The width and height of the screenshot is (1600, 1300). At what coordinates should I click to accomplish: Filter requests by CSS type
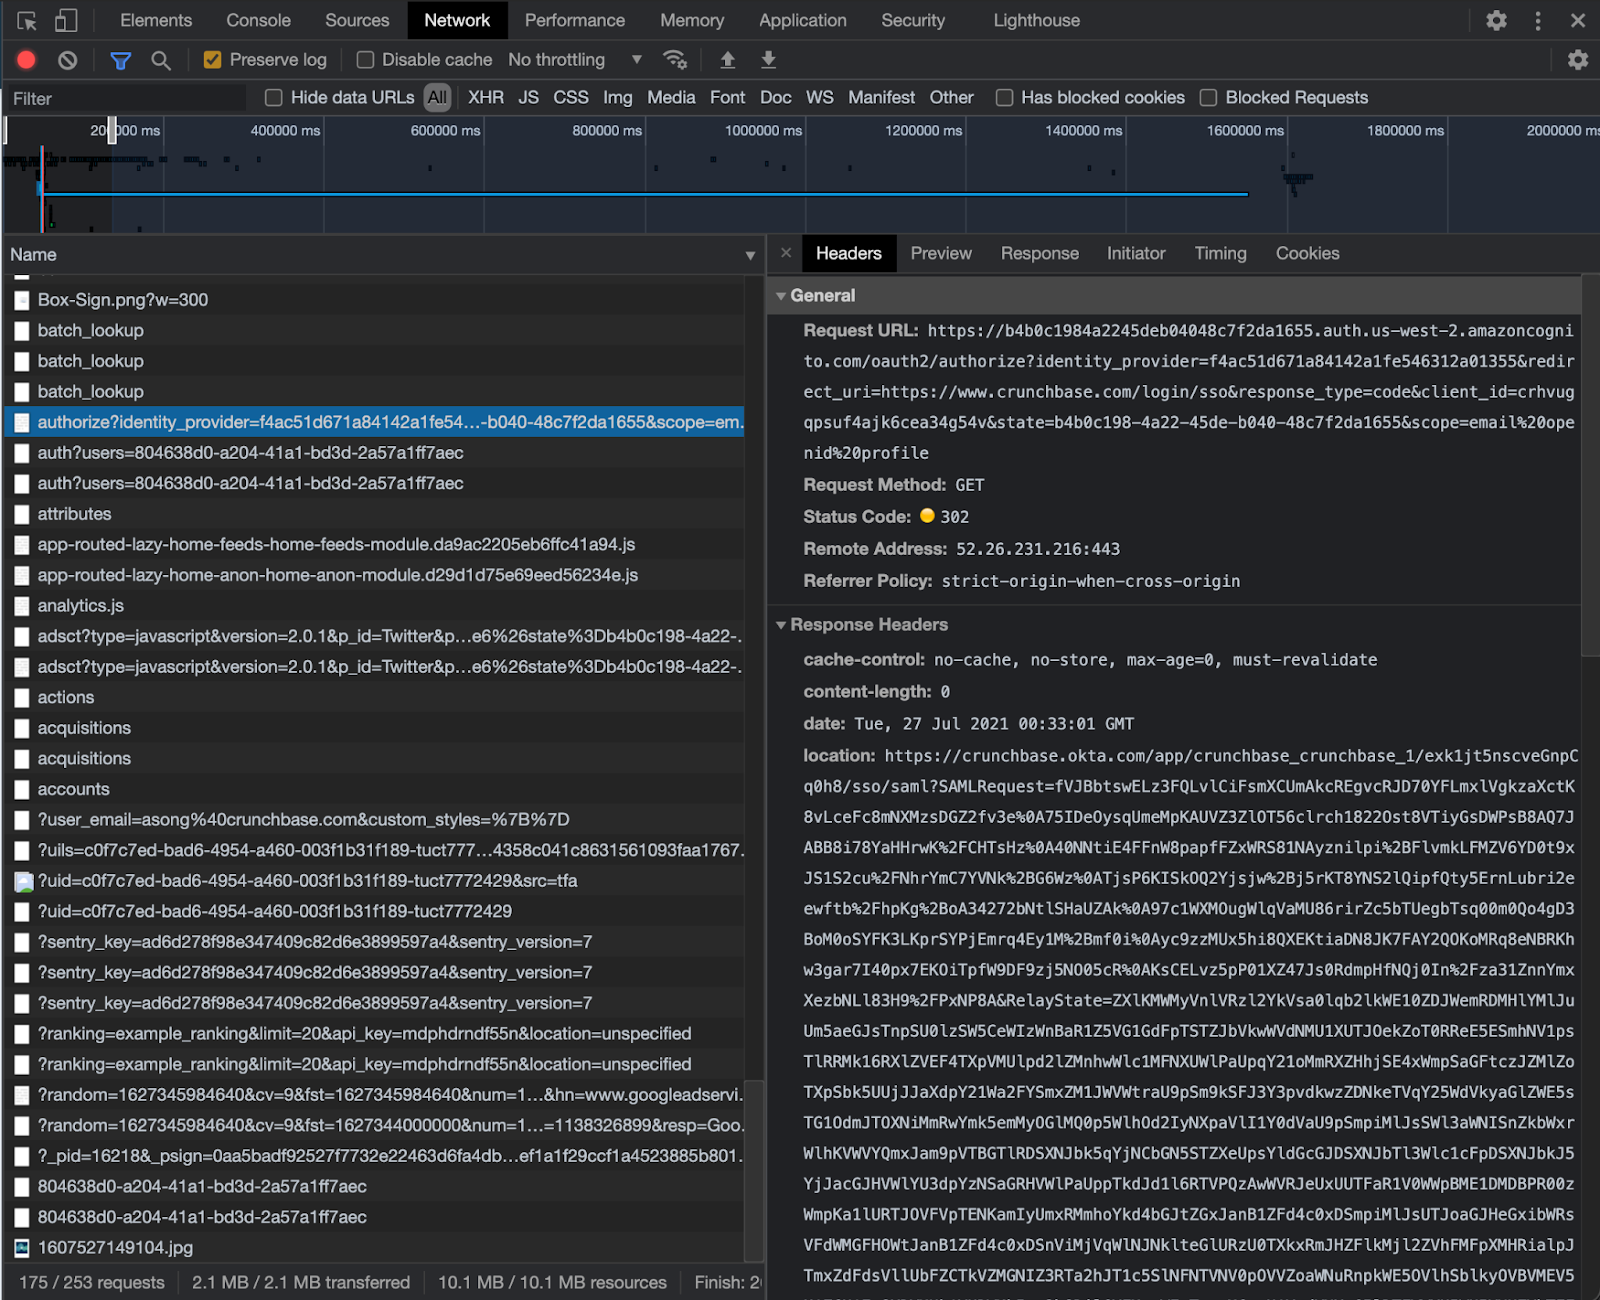tap(571, 97)
